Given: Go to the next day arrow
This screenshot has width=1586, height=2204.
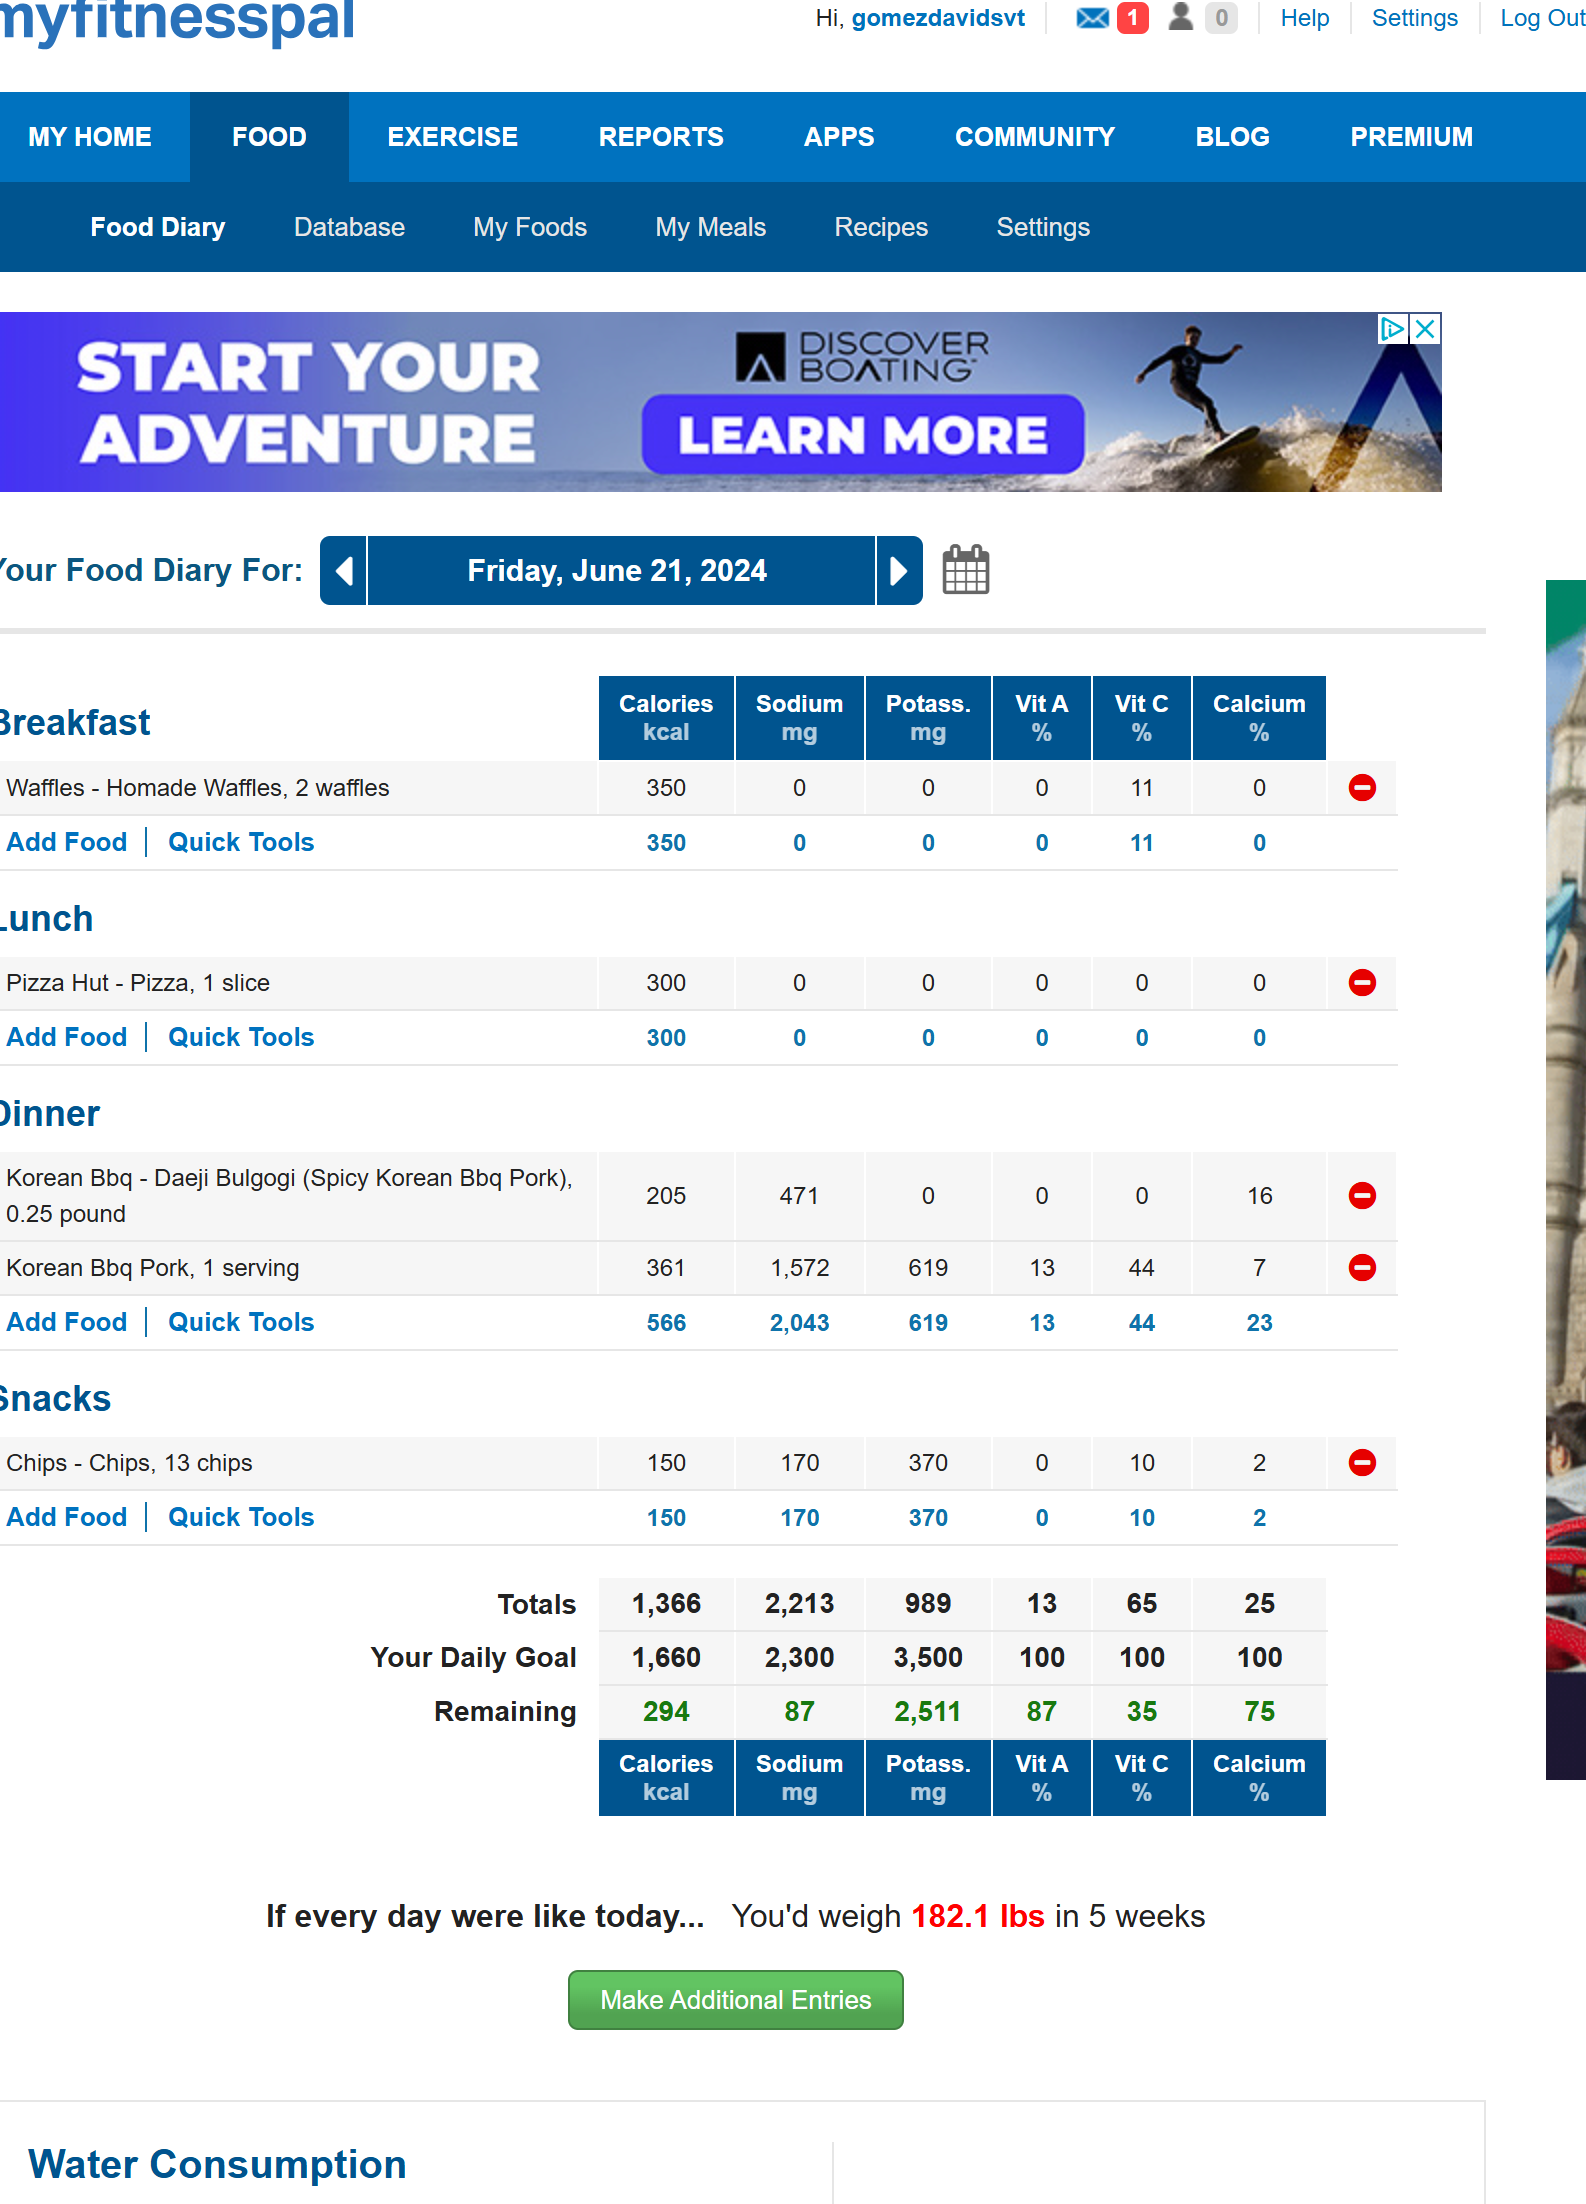Looking at the screenshot, I should click(899, 571).
